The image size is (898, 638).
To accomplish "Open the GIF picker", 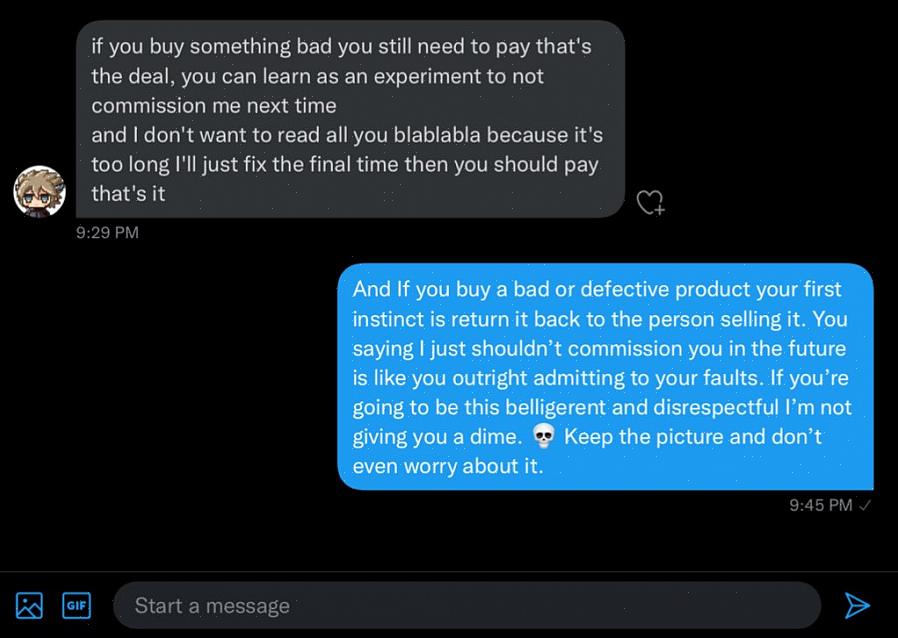I will point(76,605).
